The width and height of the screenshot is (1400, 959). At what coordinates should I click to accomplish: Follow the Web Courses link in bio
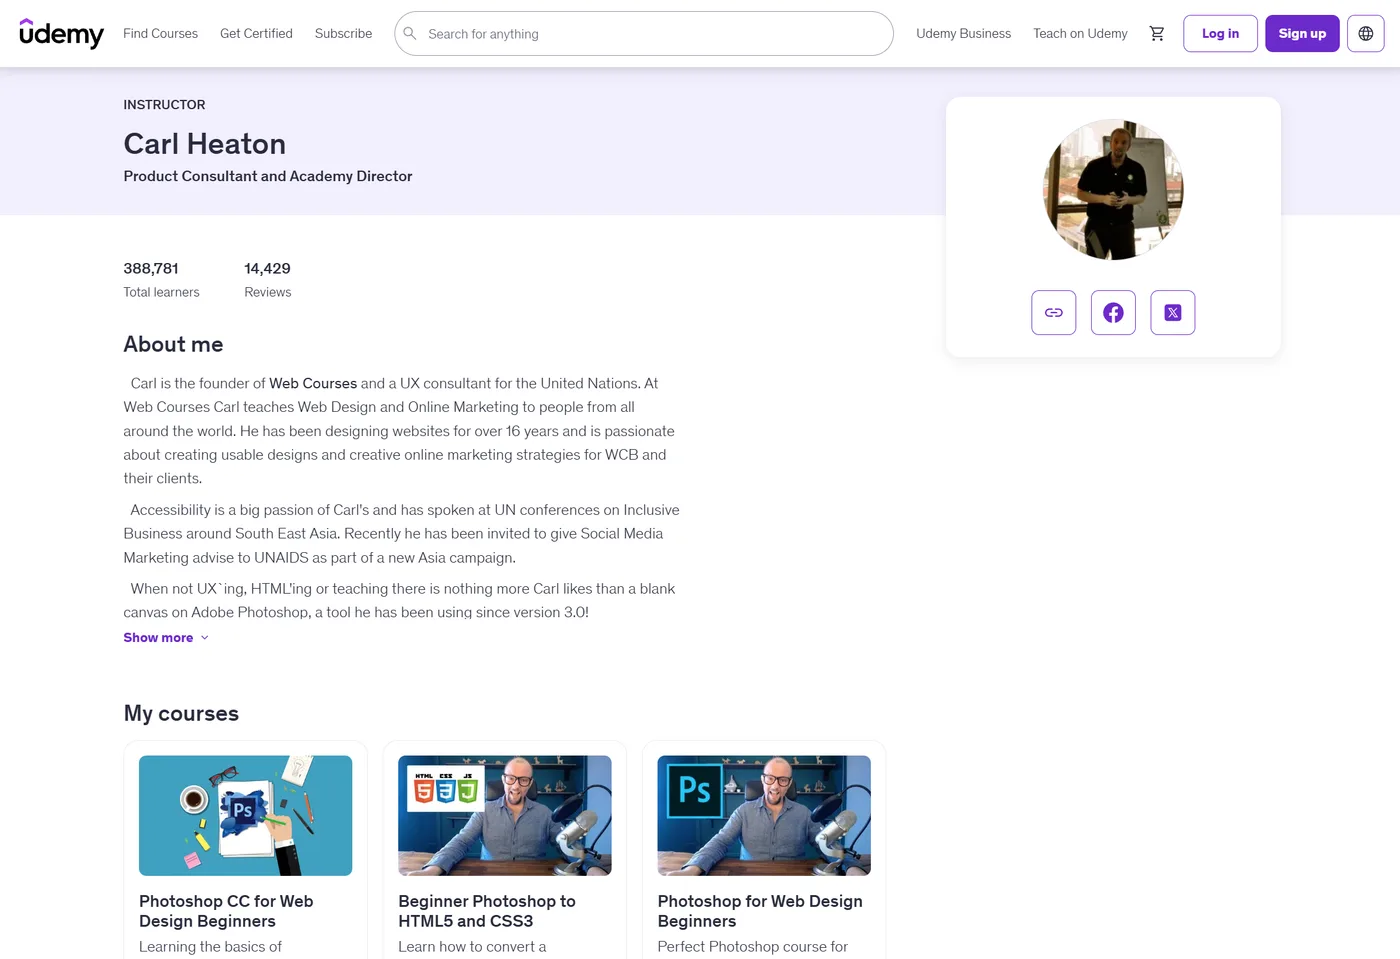313,383
